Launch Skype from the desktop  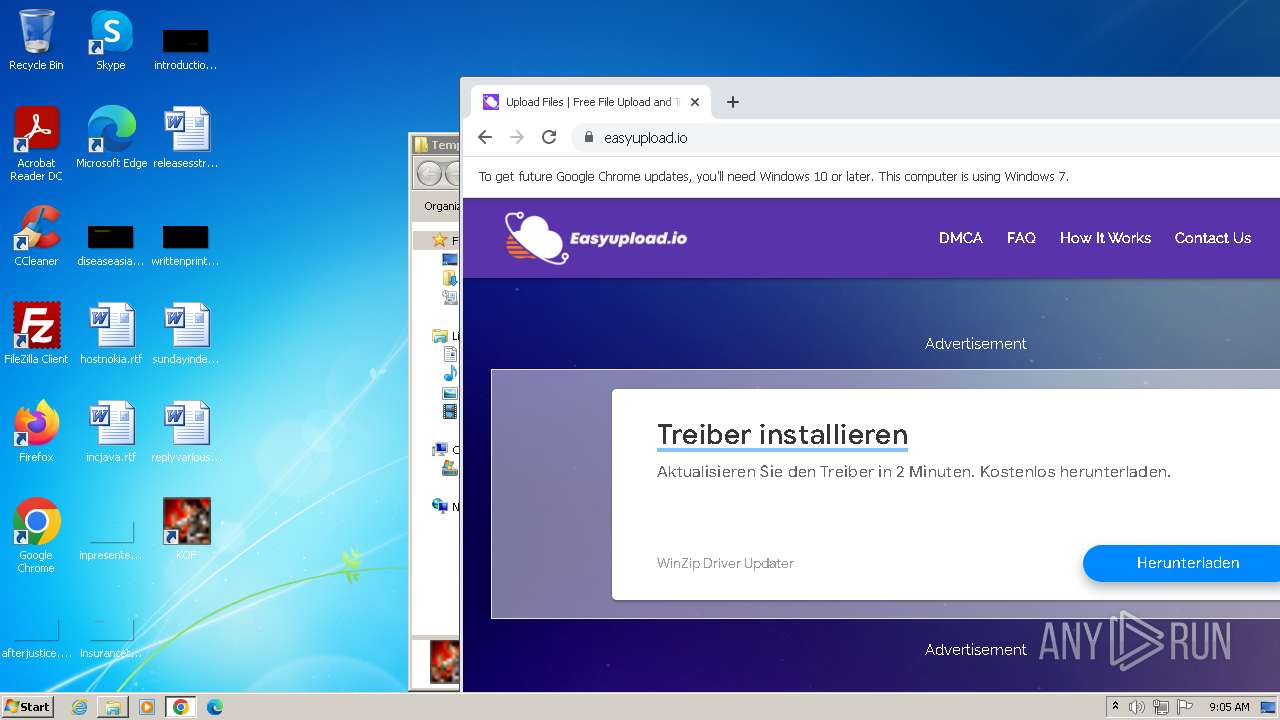tap(110, 40)
